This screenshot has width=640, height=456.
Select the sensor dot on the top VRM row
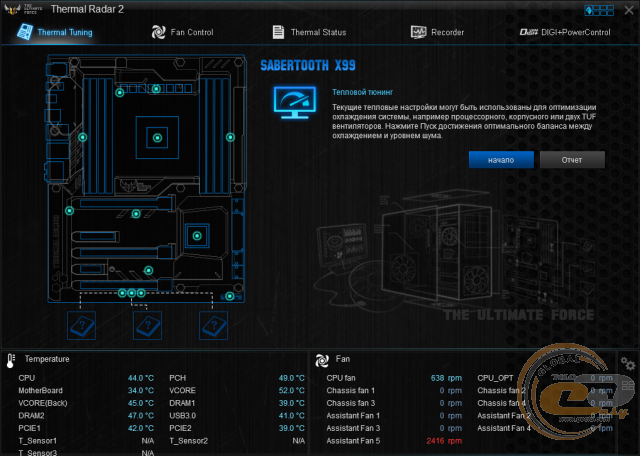pos(156,89)
